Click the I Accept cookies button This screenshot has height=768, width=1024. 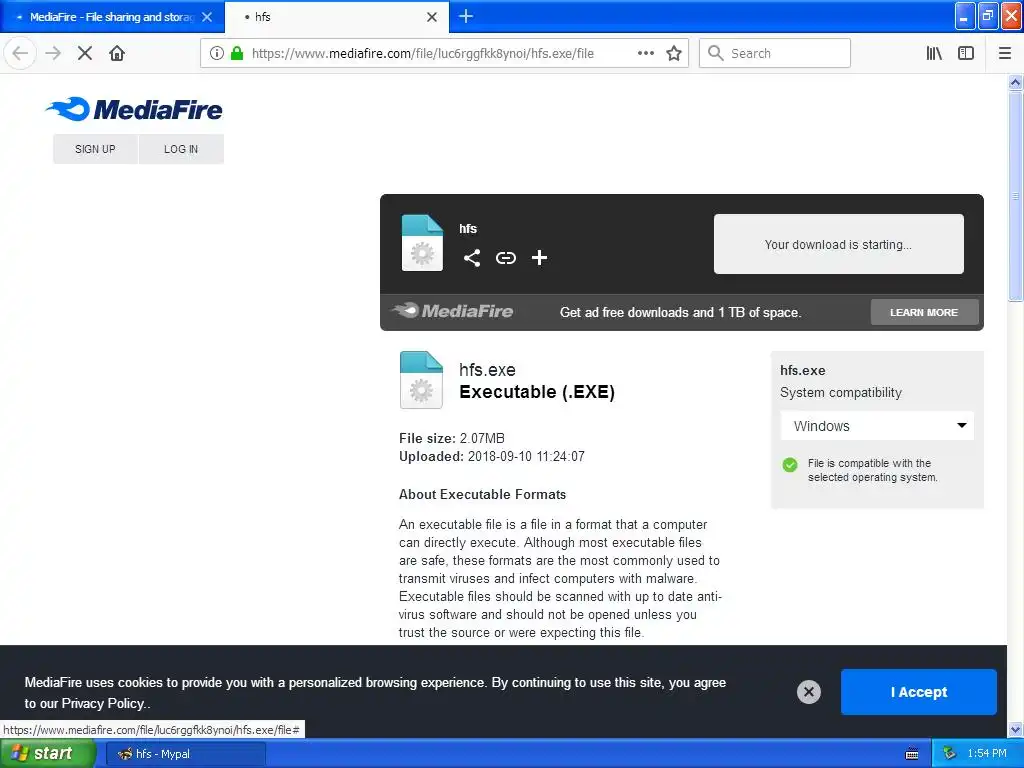click(918, 692)
